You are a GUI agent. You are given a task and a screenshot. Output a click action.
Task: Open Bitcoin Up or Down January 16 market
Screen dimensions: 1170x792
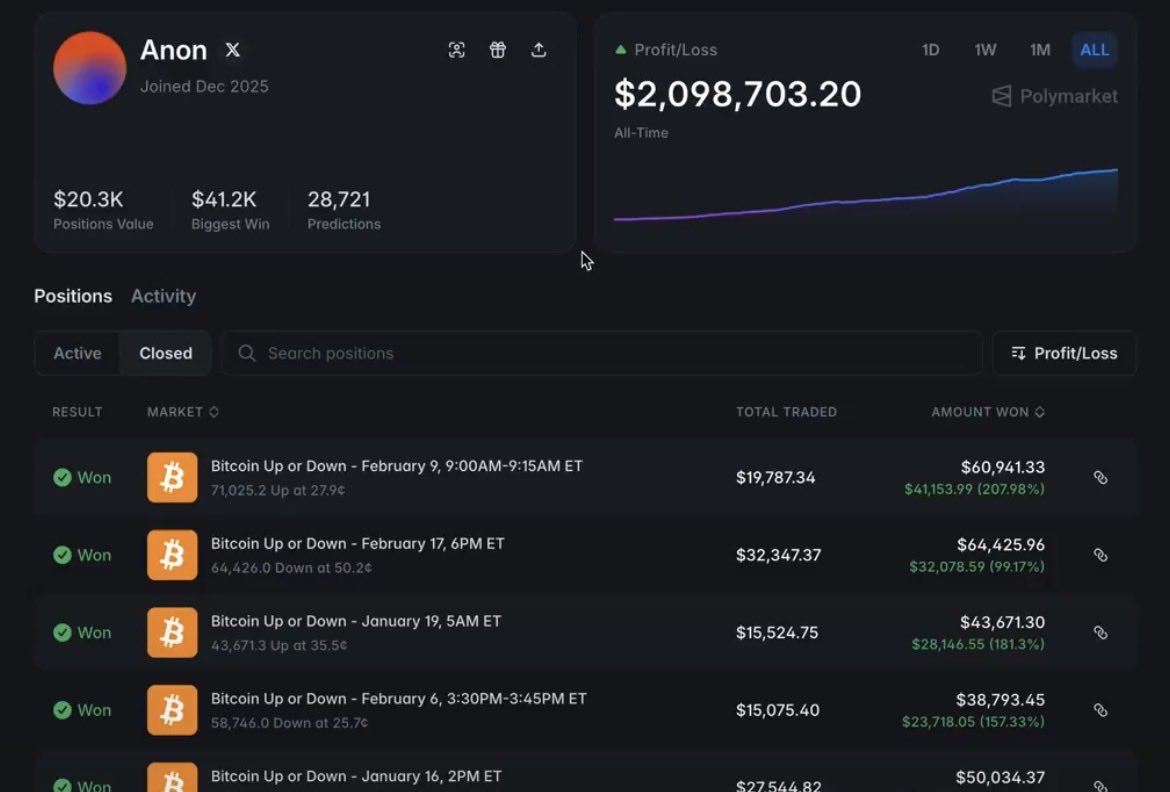(356, 776)
